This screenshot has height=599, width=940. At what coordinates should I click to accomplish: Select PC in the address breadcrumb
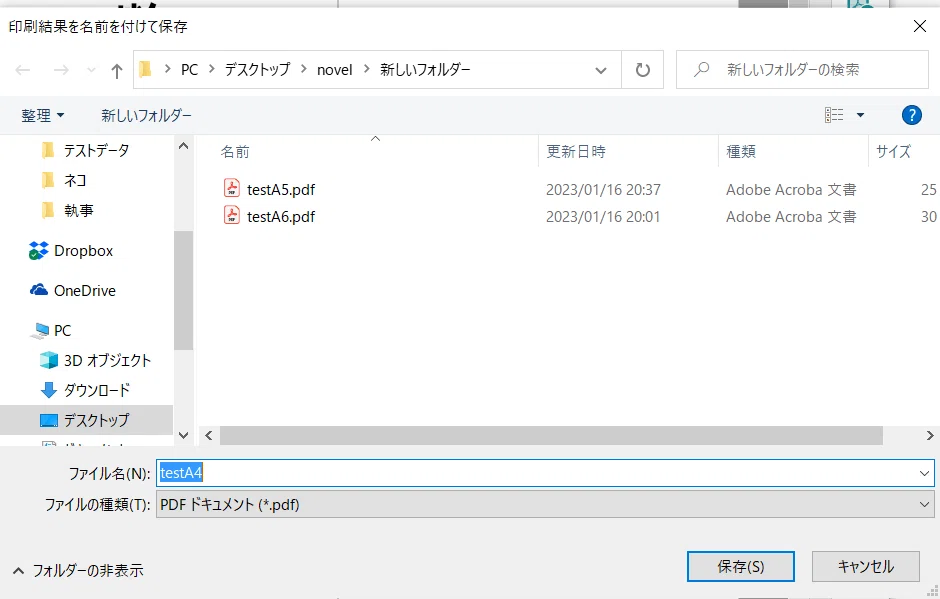tap(189, 70)
